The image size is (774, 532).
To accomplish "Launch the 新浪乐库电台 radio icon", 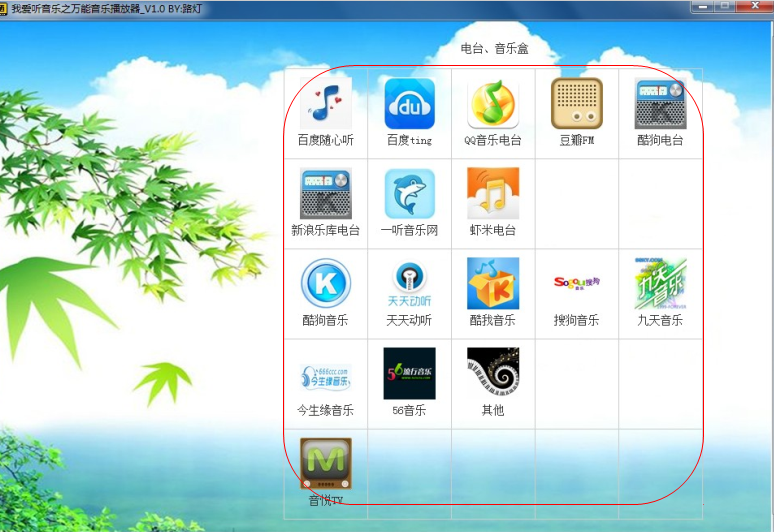I will (326, 193).
